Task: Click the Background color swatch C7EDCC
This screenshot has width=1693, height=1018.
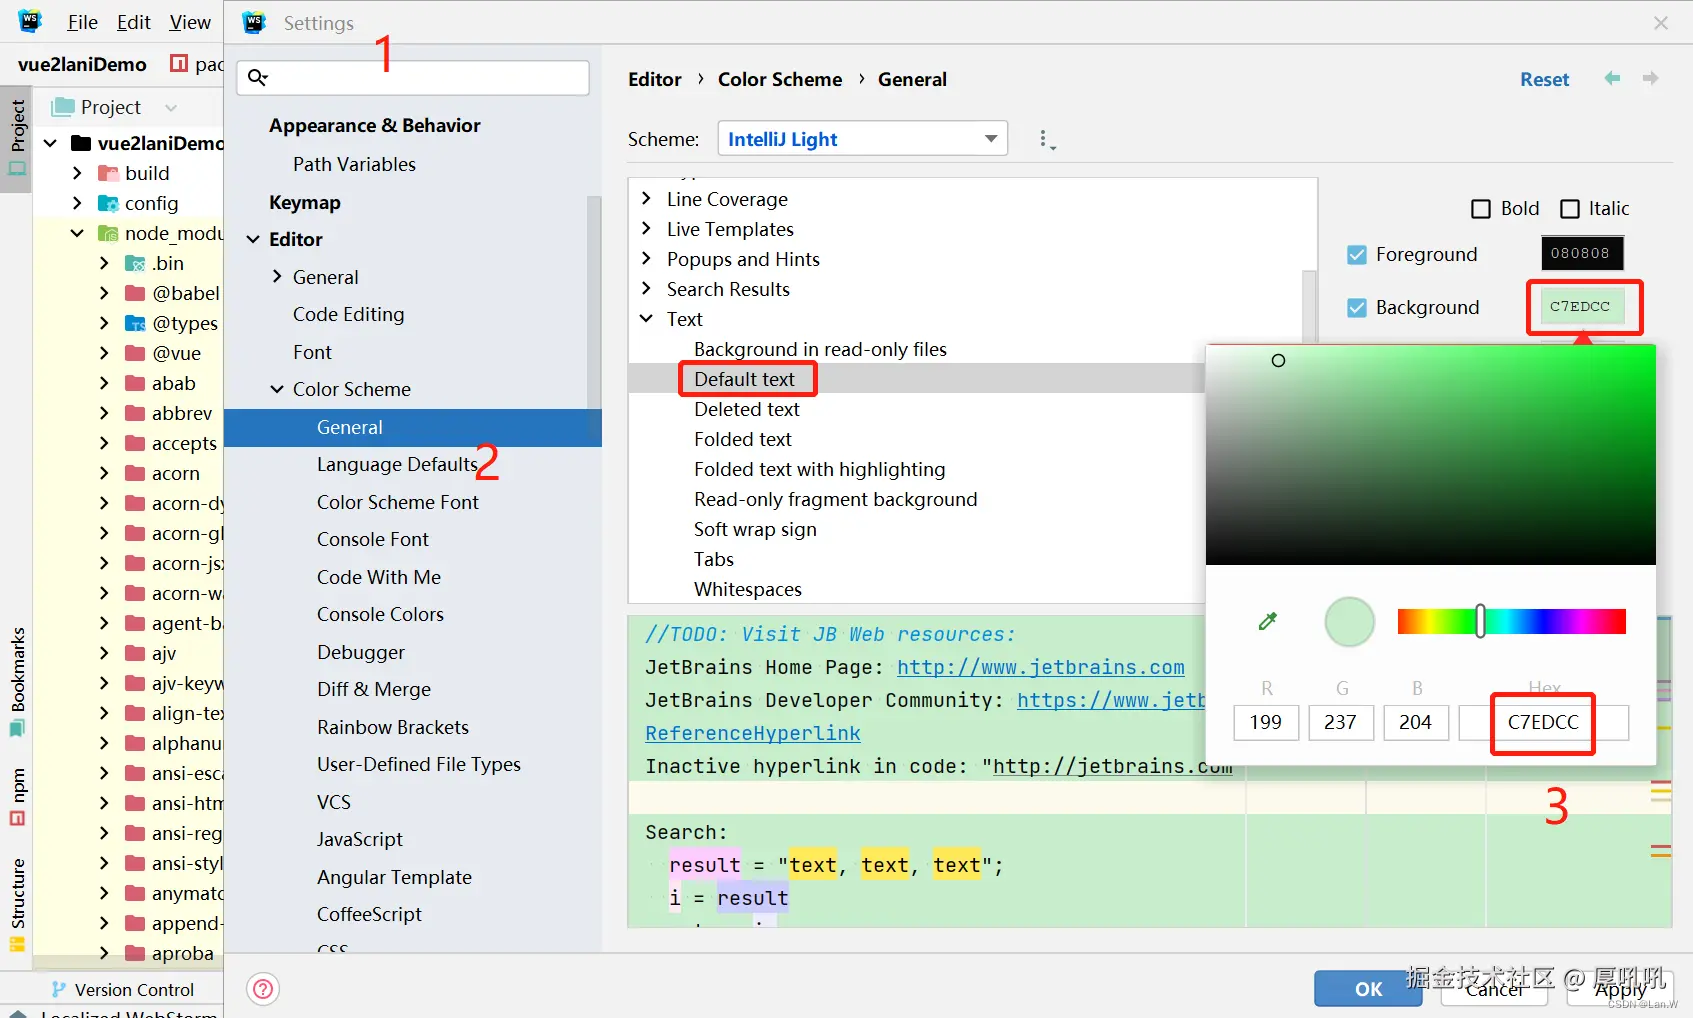Action: tap(1581, 307)
